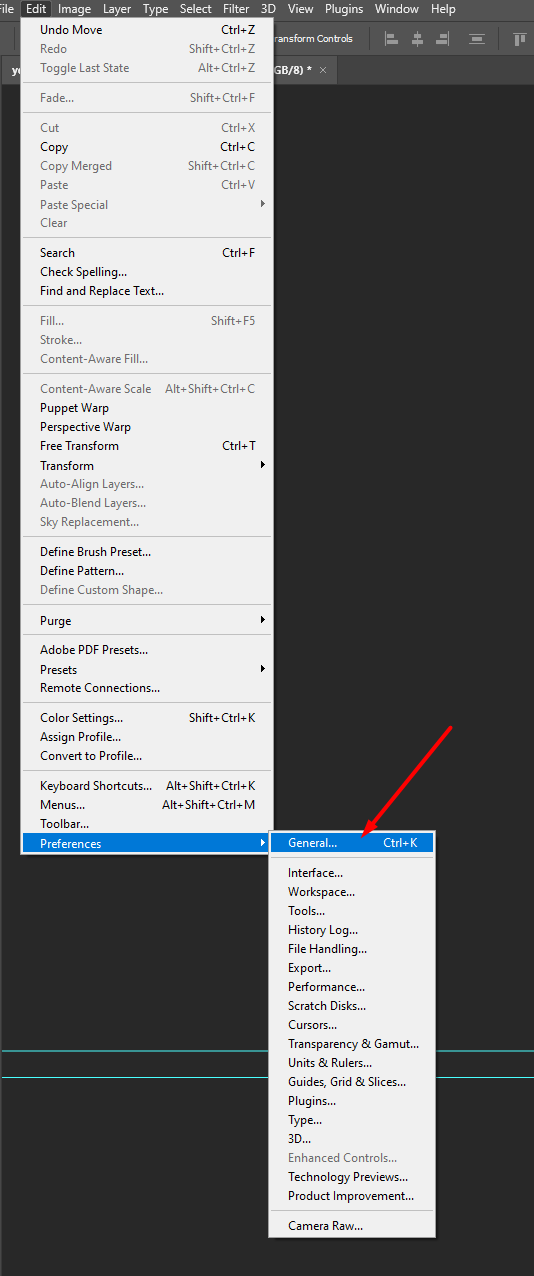Image resolution: width=534 pixels, height=1276 pixels.
Task: Choose Puppet Warp
Action: click(x=147, y=408)
